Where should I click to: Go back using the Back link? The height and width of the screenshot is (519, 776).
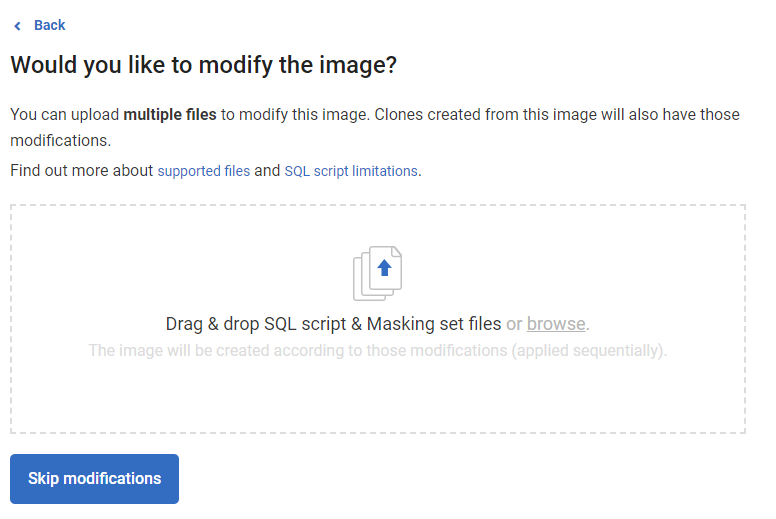point(49,25)
